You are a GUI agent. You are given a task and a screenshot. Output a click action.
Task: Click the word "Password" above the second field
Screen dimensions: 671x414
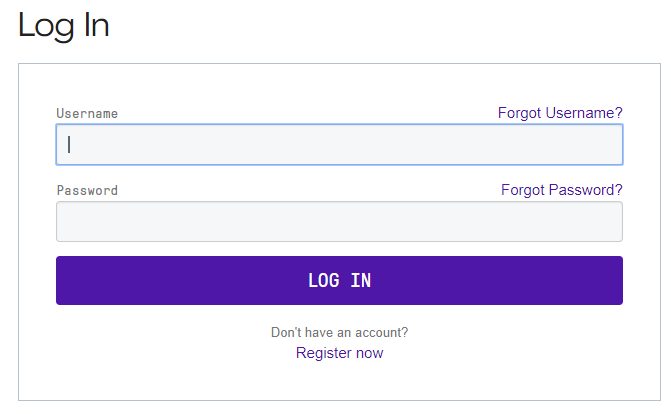pyautogui.click(x=87, y=190)
